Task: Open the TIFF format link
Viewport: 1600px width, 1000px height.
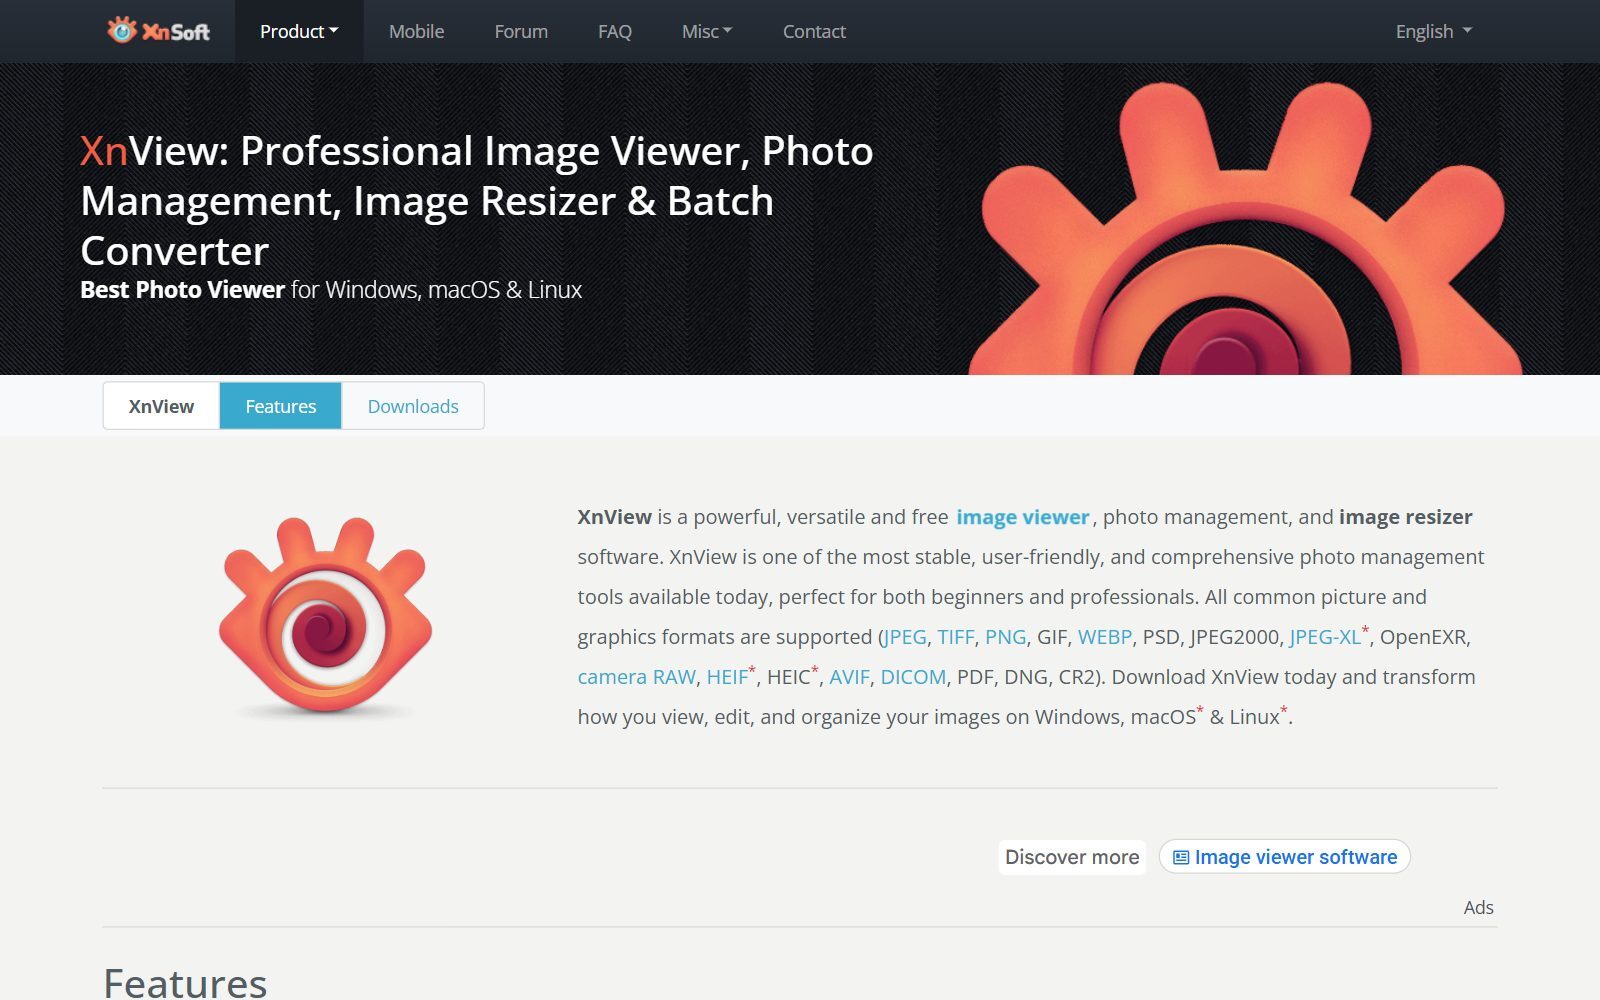Action: [x=956, y=637]
